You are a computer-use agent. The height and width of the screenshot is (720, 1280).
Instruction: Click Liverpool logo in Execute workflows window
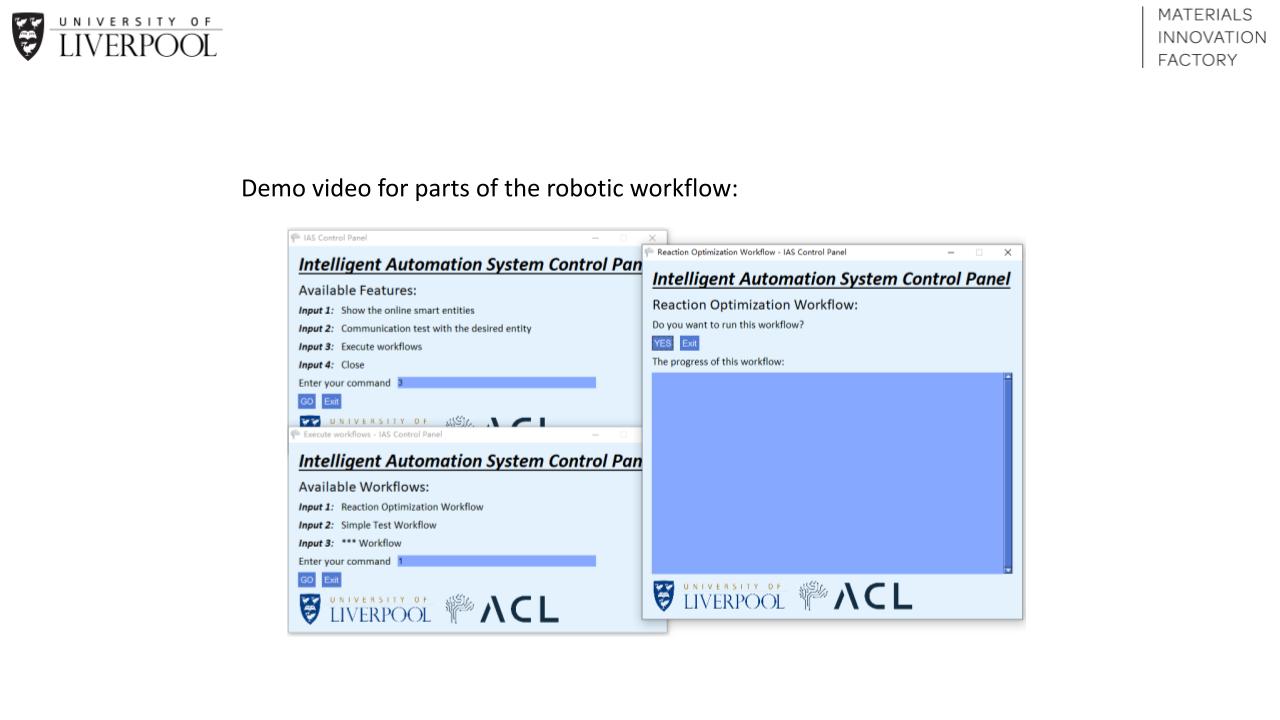(x=365, y=609)
